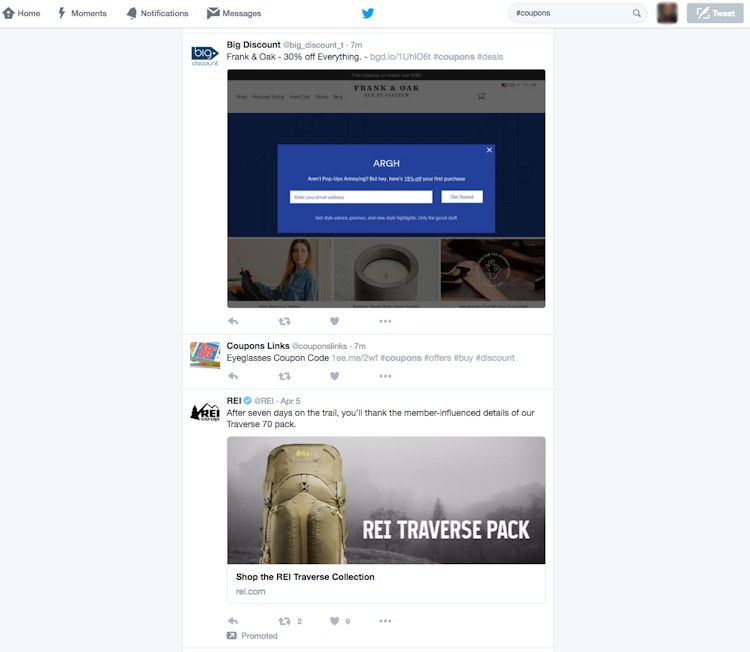Open the Frank & Oak tweet image
This screenshot has height=652, width=750.
tap(386, 188)
